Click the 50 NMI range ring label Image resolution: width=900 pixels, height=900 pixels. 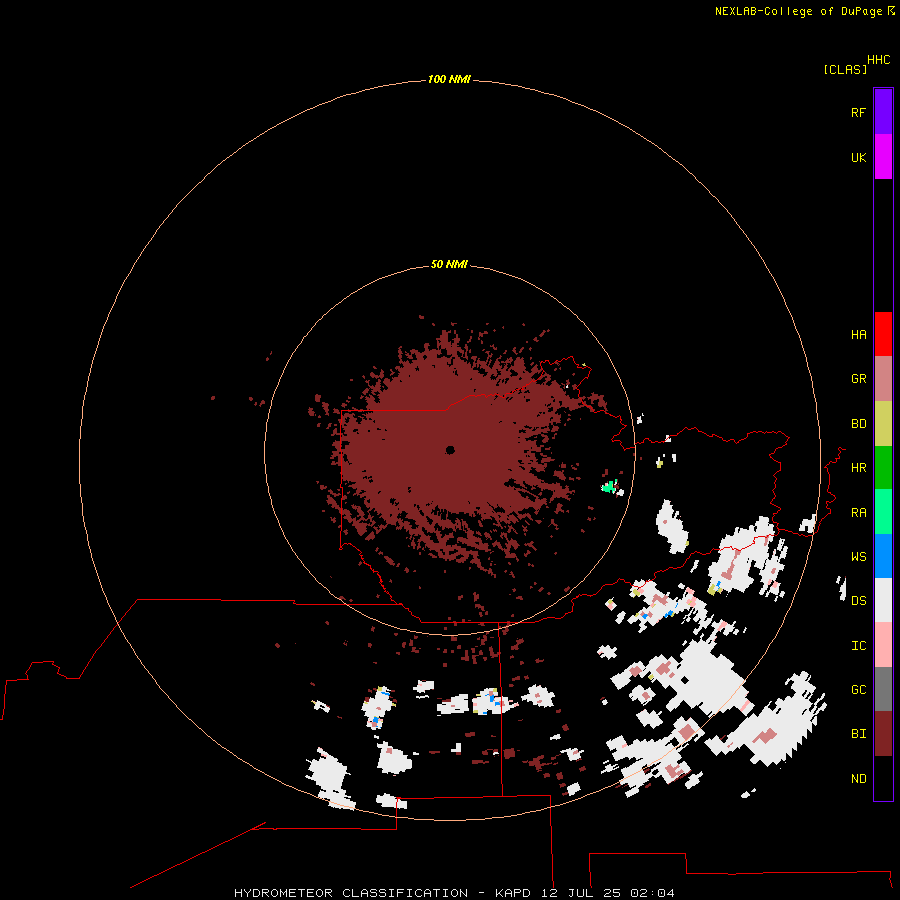pos(449,264)
